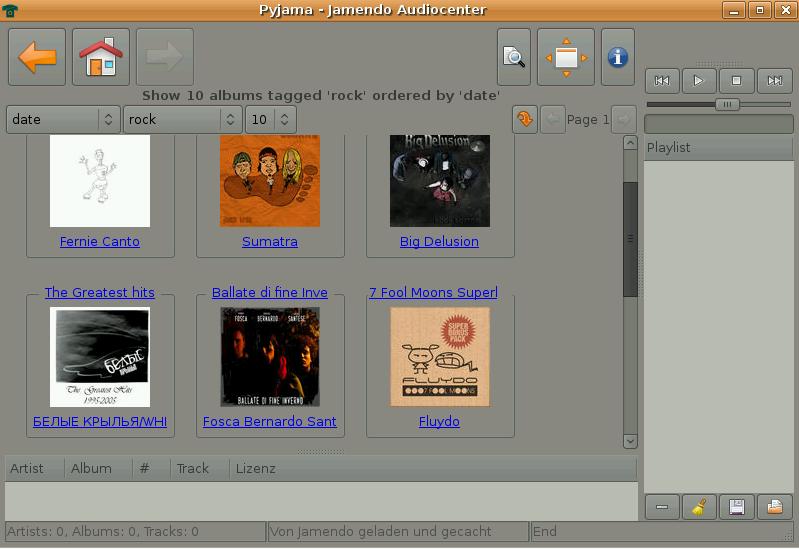
Task: Sort tracks by Artist column
Action: tap(34, 468)
